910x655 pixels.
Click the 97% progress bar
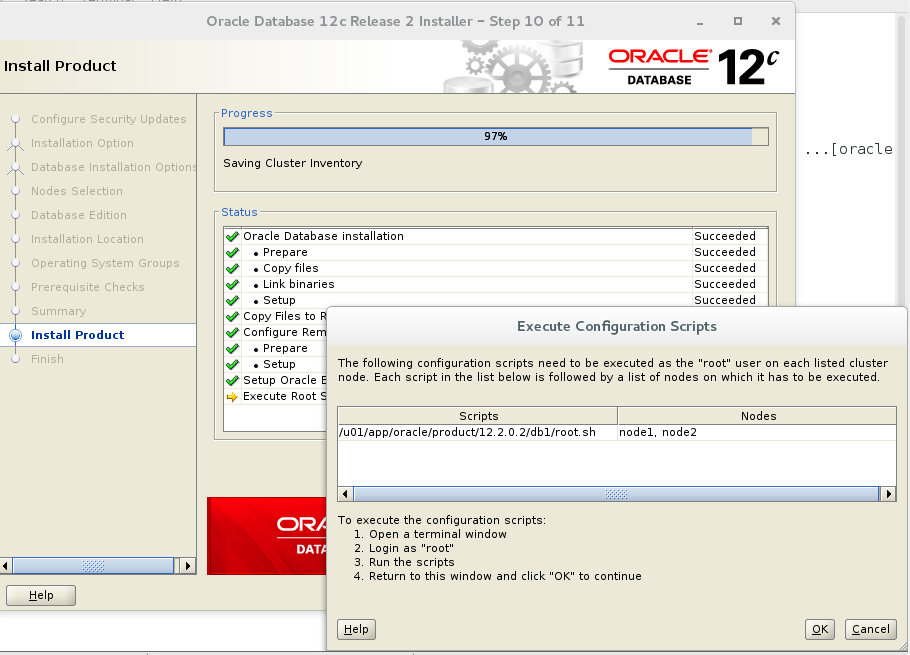click(495, 136)
